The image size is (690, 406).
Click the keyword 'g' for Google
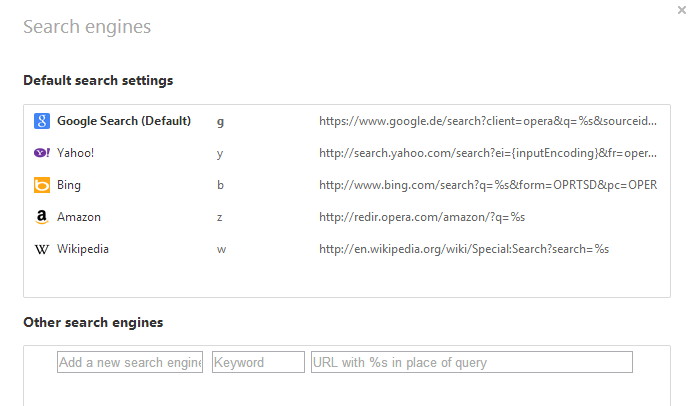tap(220, 122)
